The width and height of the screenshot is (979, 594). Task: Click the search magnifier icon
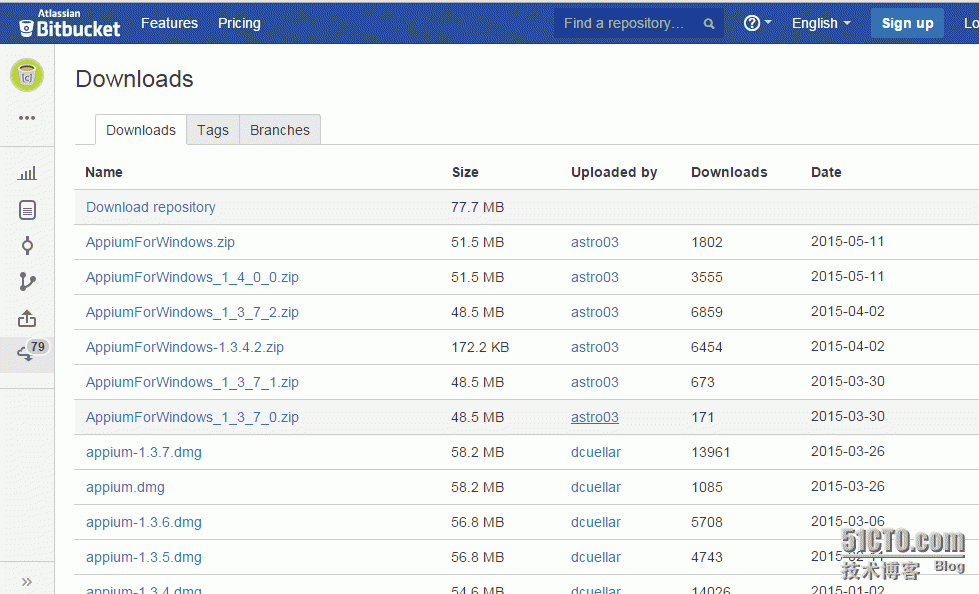point(709,24)
